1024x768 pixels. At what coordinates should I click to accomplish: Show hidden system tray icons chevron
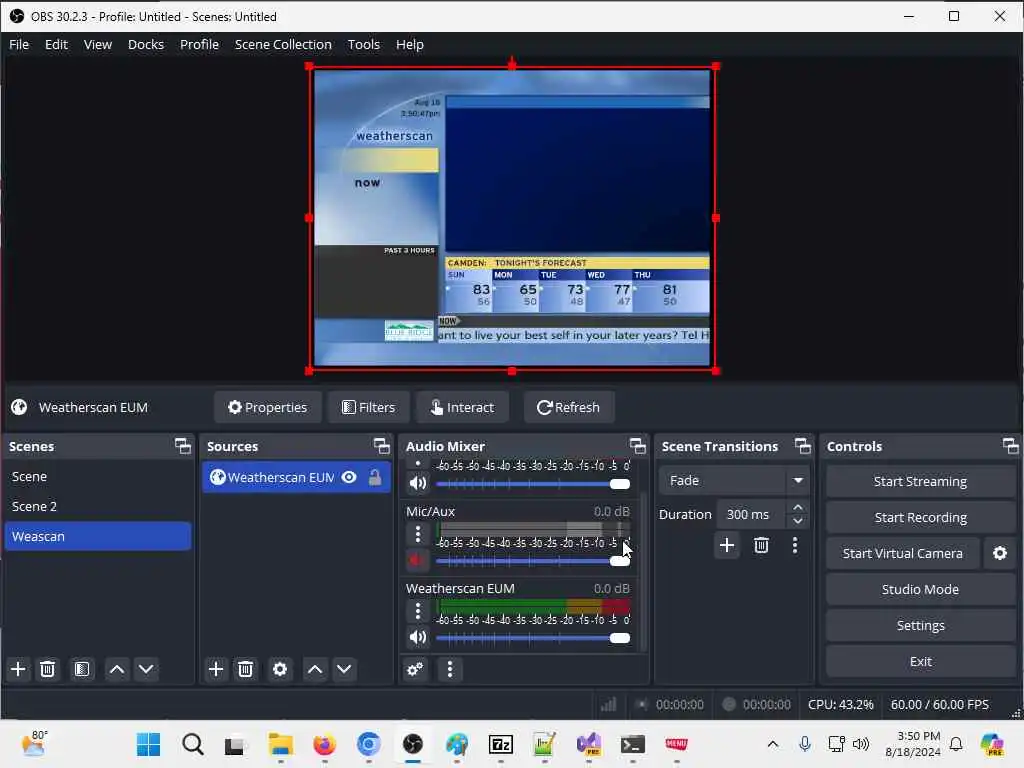tap(773, 744)
